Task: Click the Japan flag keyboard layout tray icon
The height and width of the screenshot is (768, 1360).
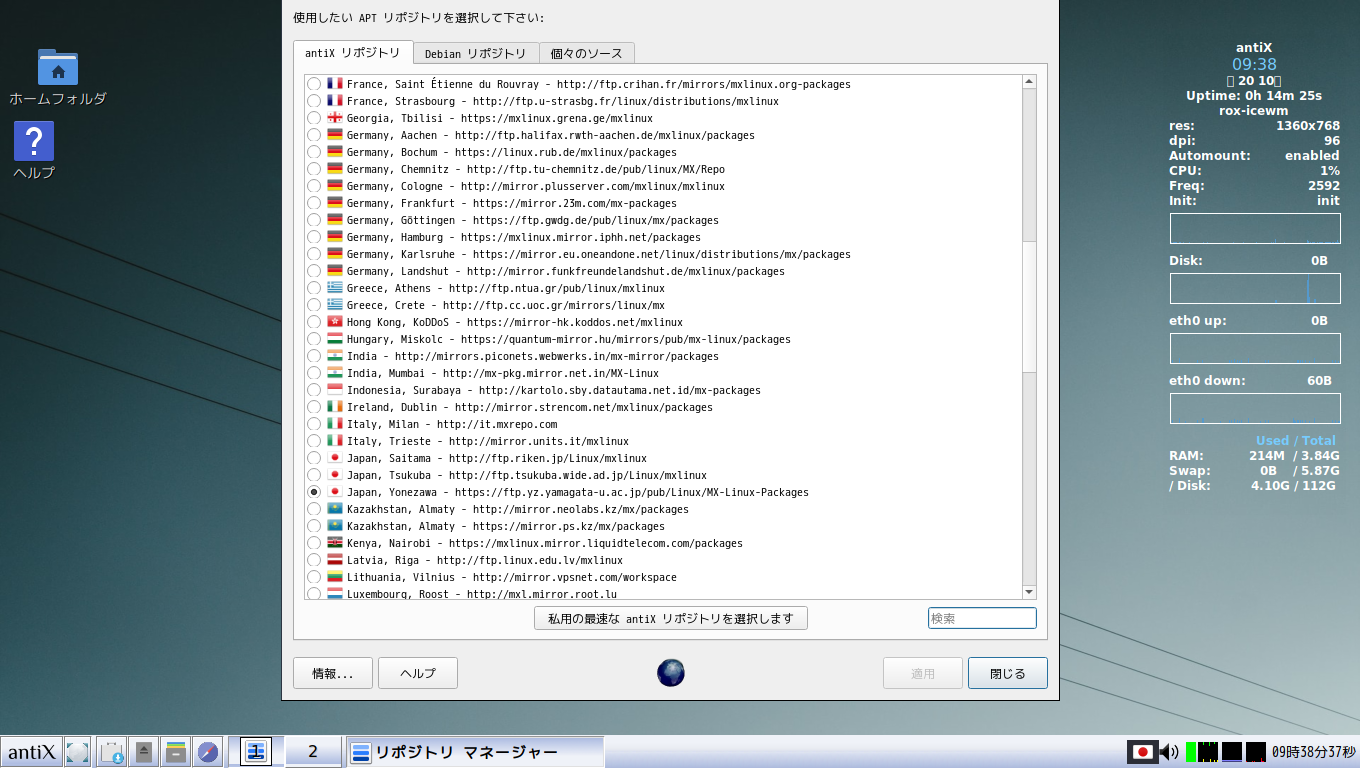Action: click(1142, 752)
